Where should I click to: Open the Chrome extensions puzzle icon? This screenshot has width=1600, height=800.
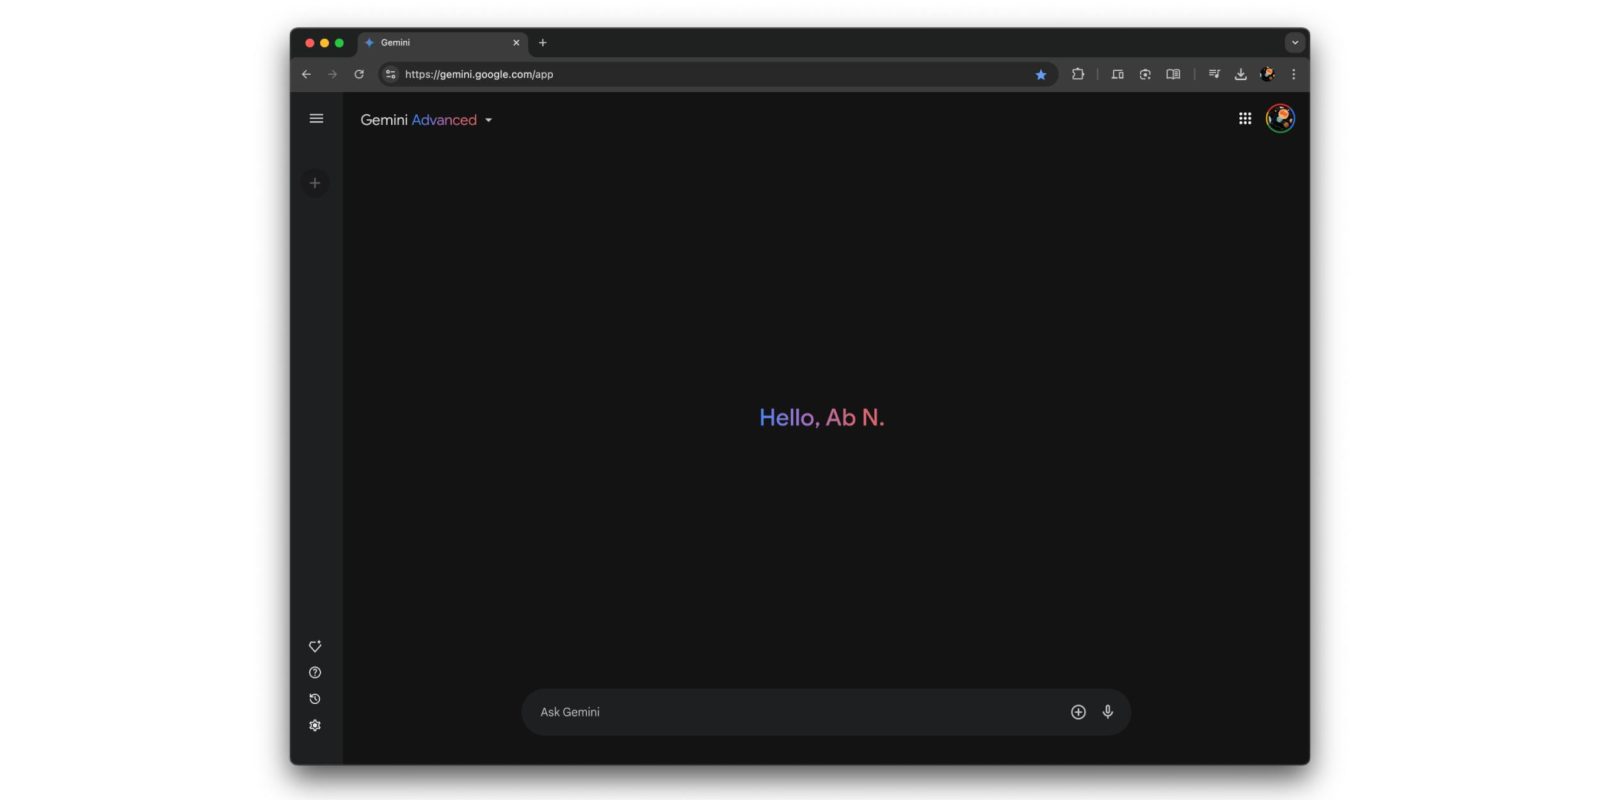1078,74
